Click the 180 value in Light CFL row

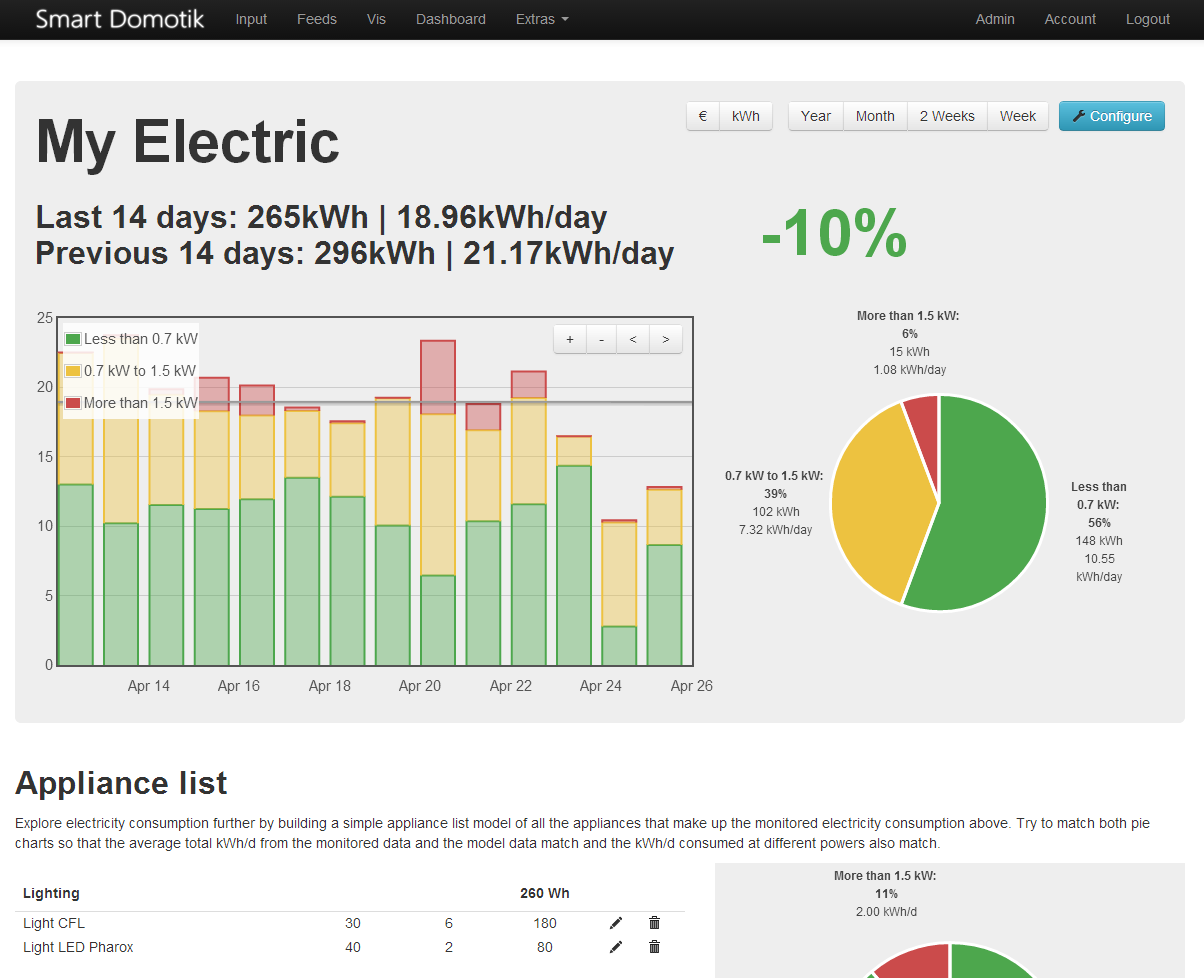click(545, 923)
